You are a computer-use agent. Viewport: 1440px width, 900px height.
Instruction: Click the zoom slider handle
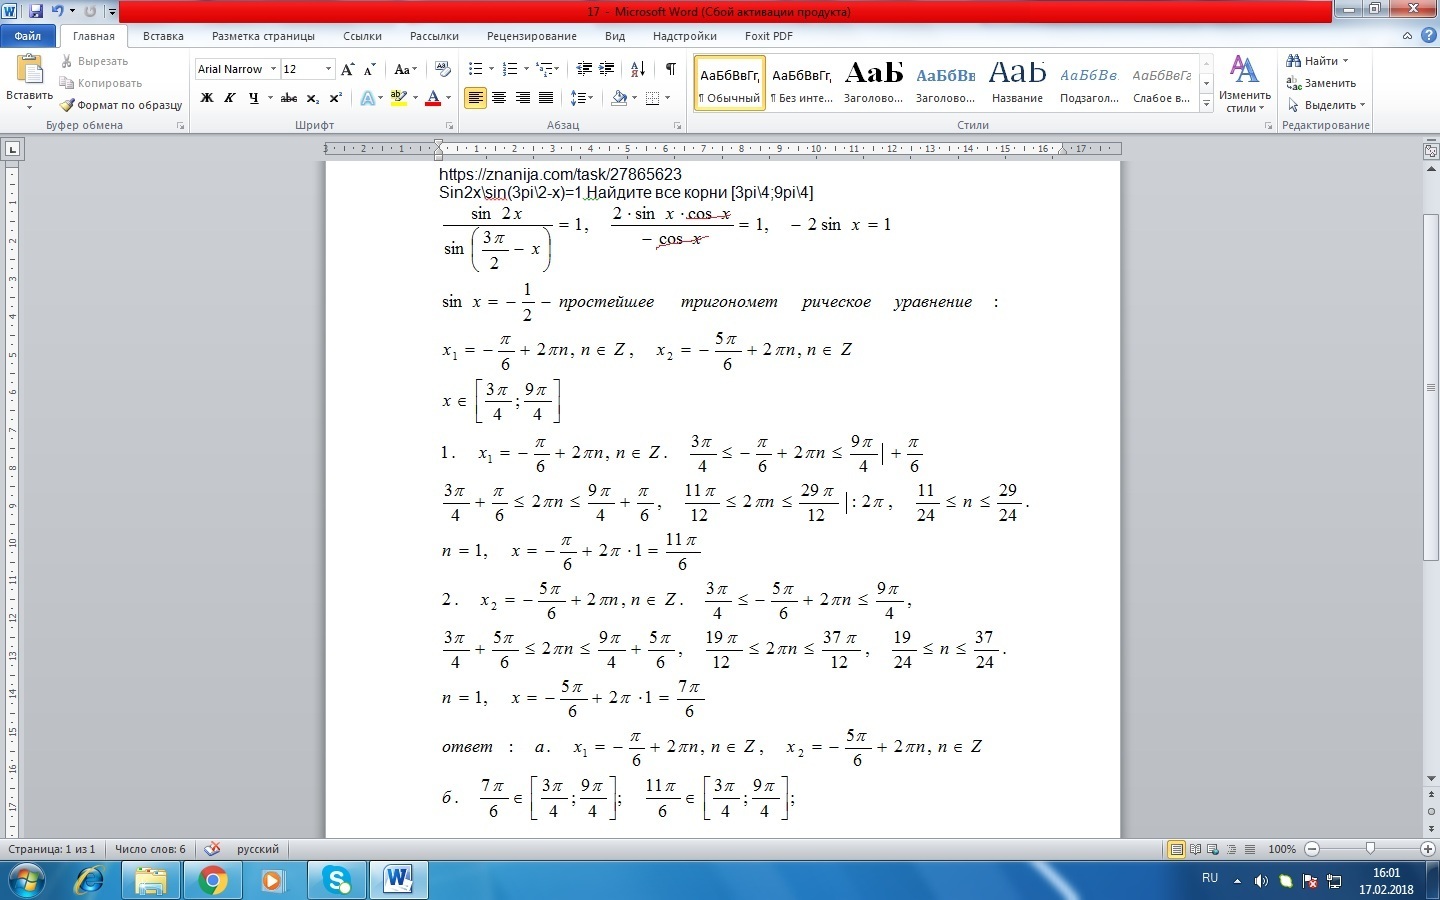point(1370,849)
